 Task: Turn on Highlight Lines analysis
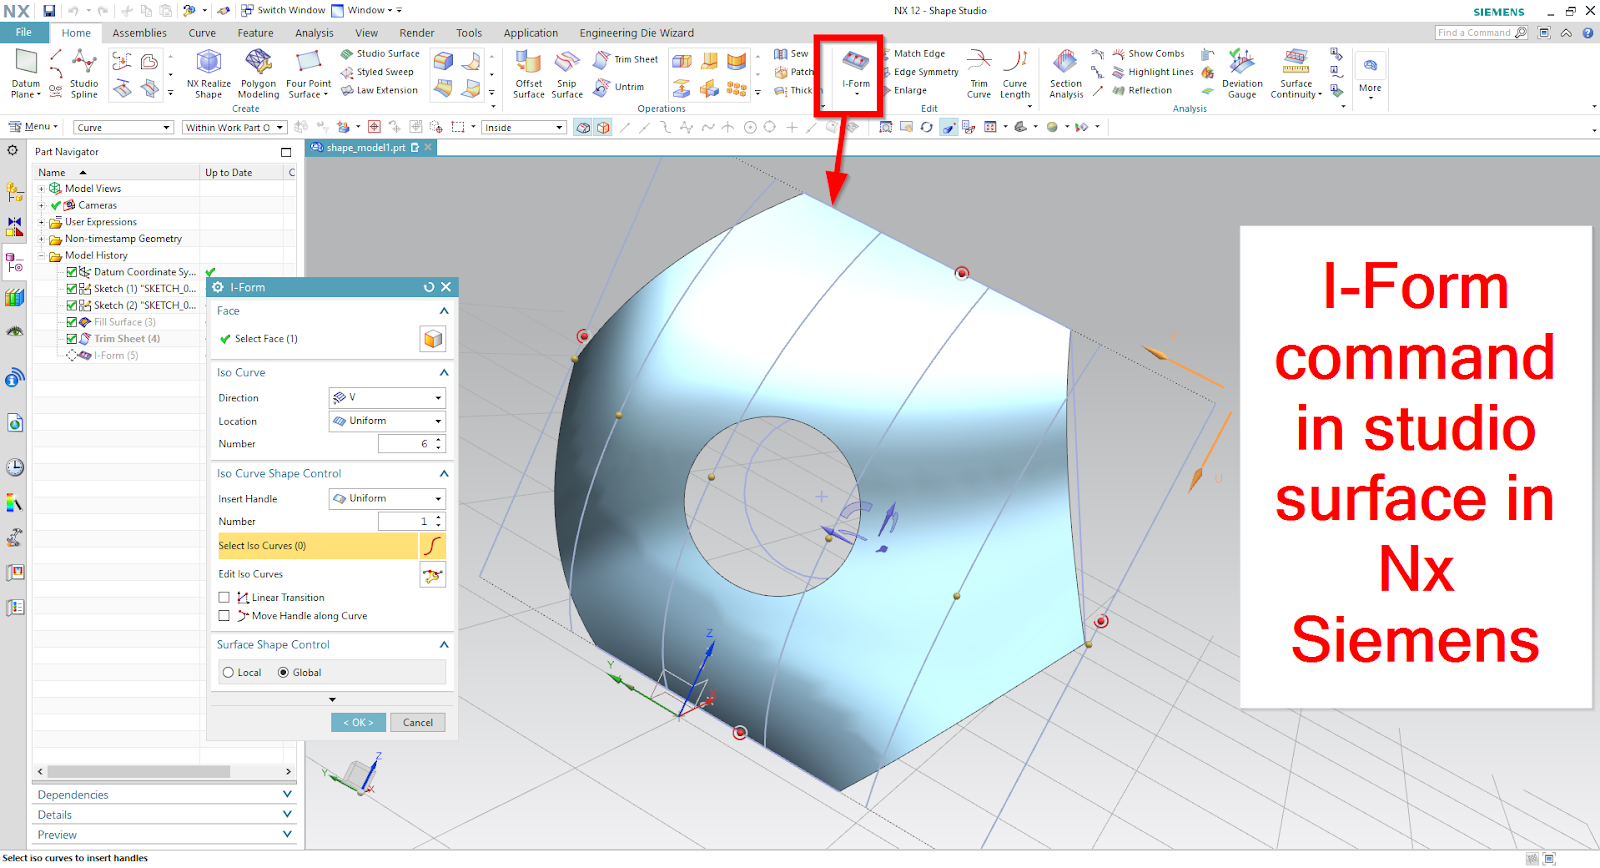click(1152, 72)
